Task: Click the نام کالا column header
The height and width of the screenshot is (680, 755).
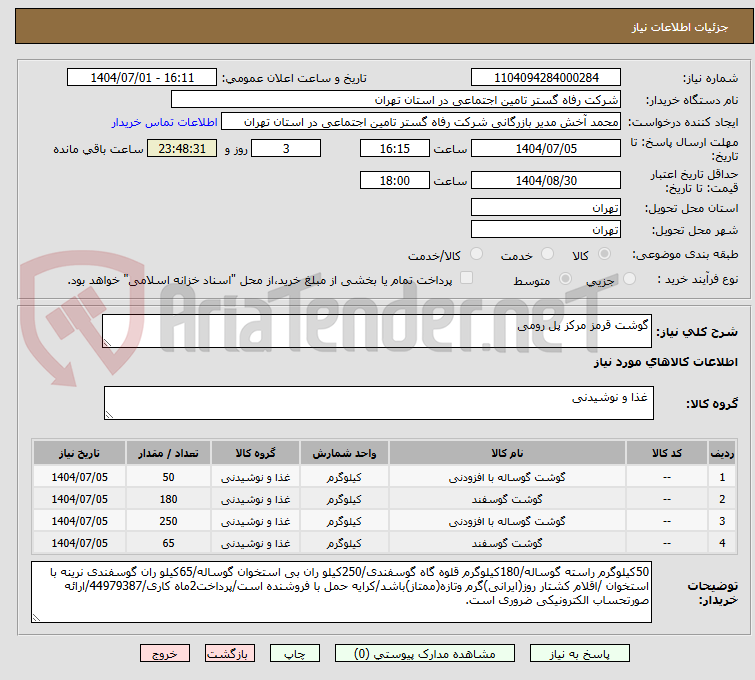Action: pos(508,453)
